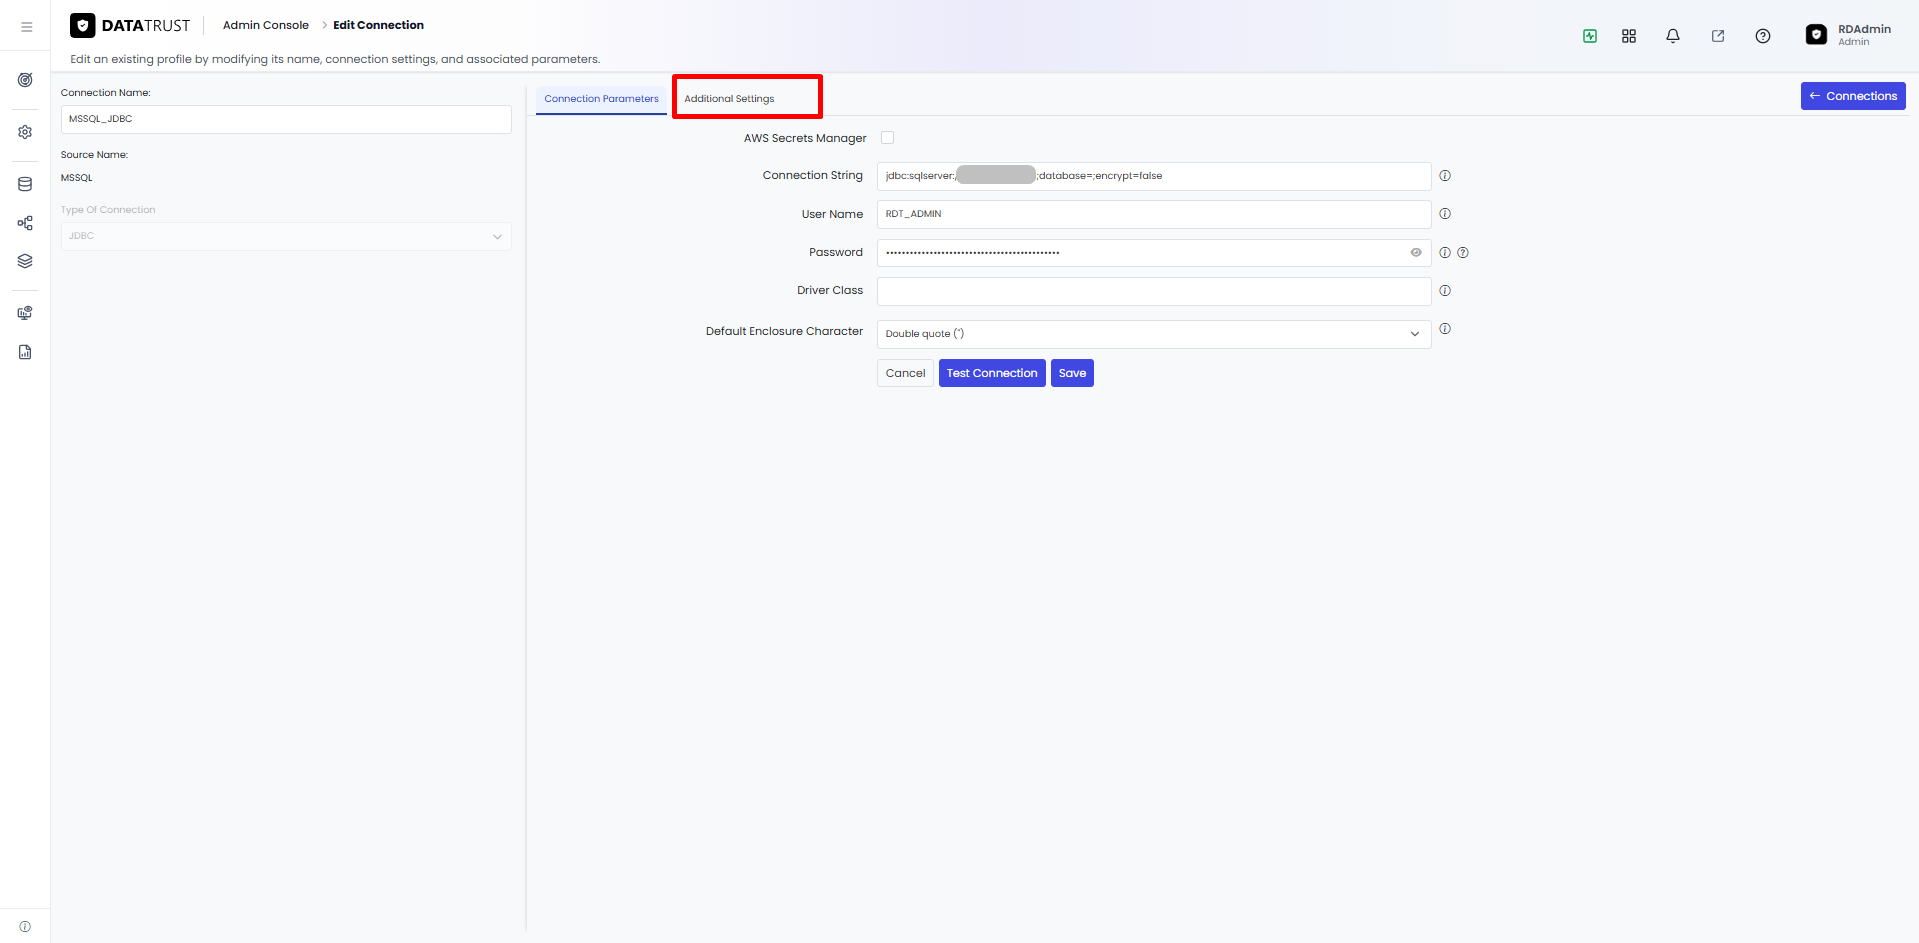
Task: Click the Password input field
Action: pyautogui.click(x=1154, y=253)
